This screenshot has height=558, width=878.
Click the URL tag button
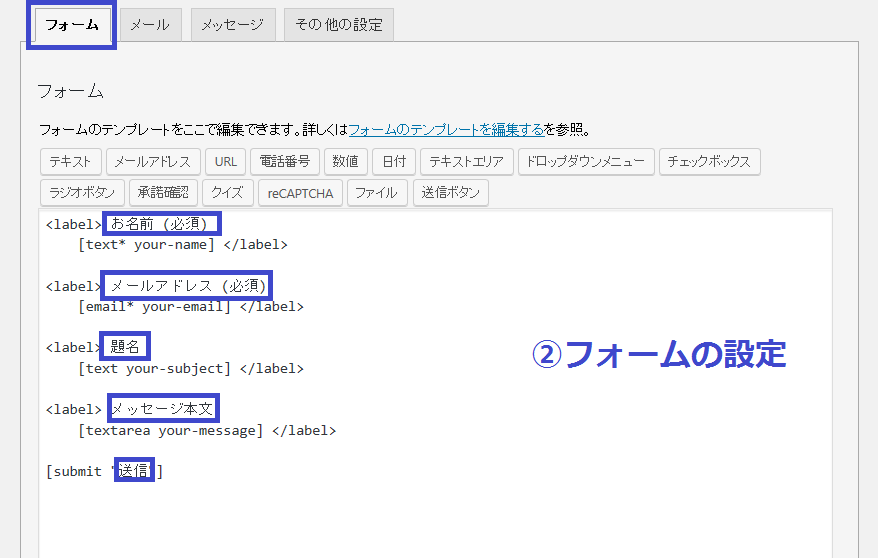tap(225, 161)
